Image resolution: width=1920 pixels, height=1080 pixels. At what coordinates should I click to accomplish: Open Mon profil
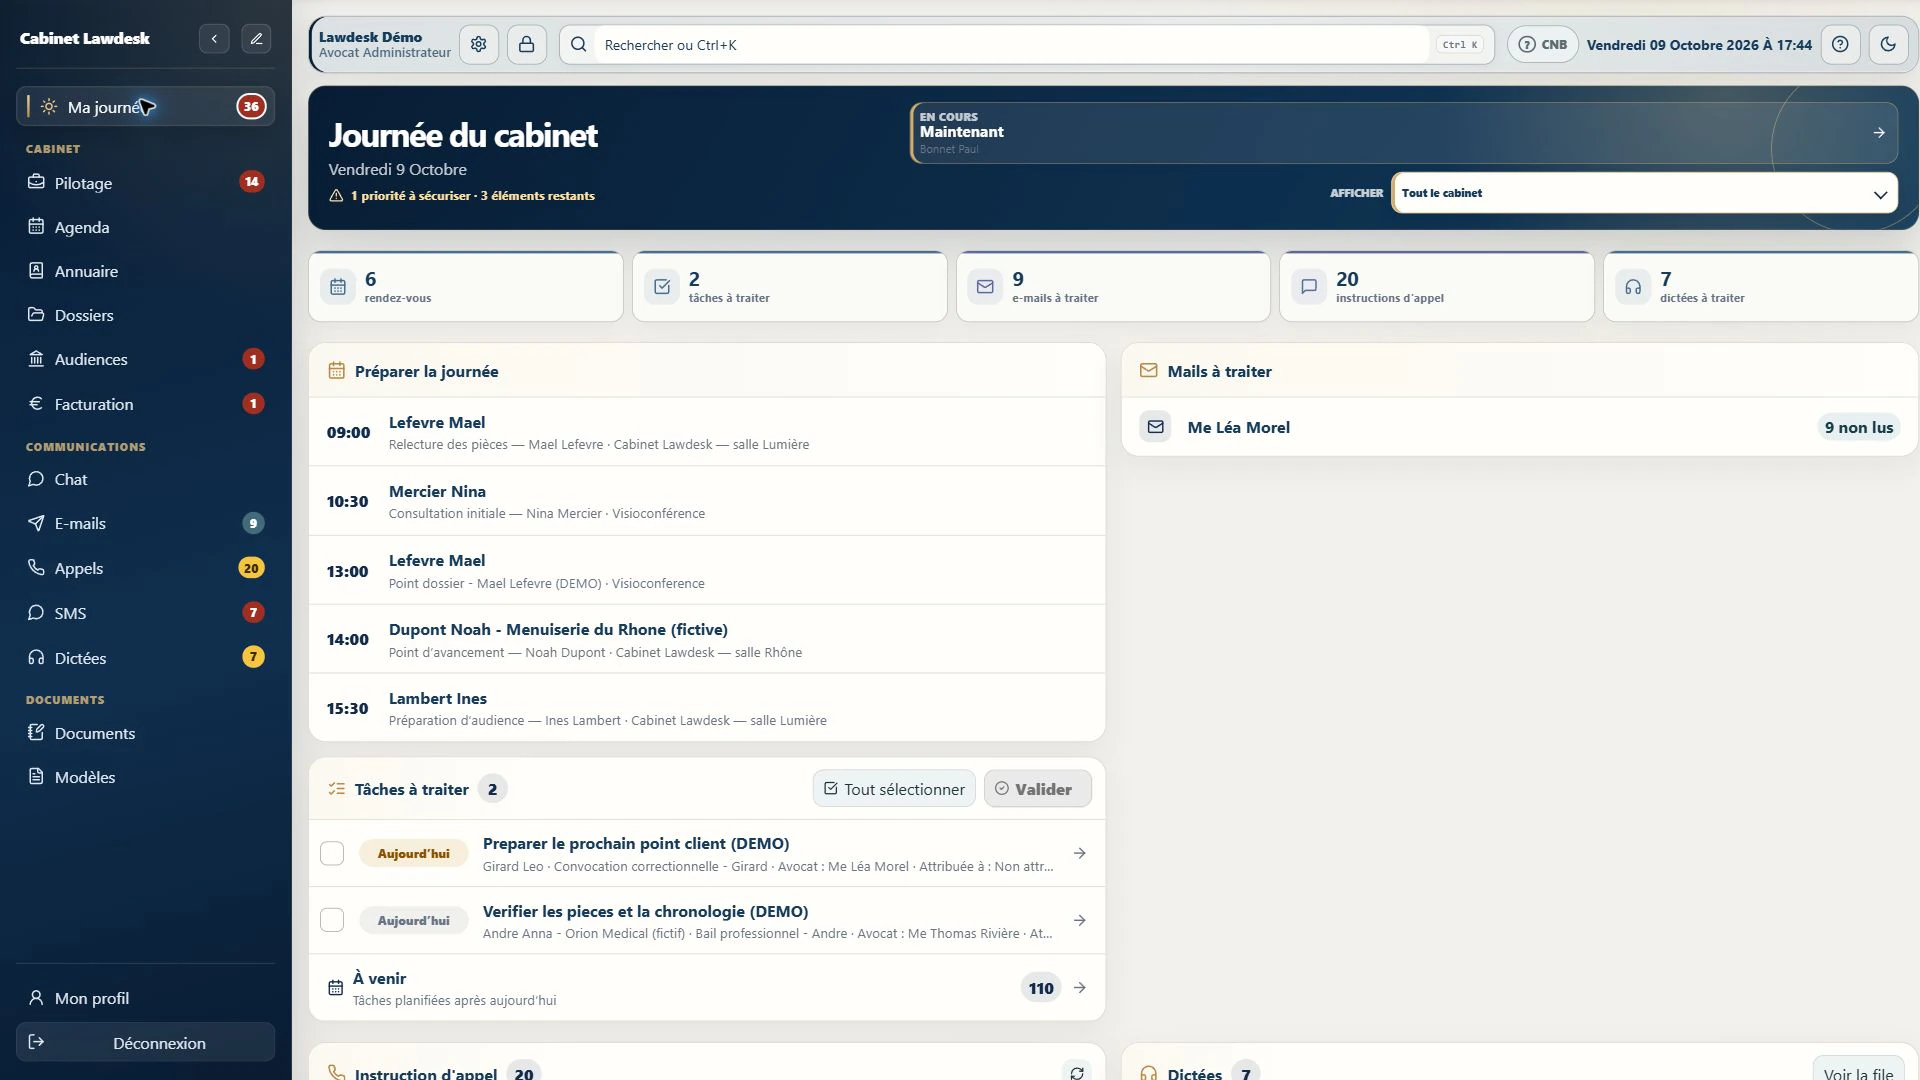pos(145,998)
